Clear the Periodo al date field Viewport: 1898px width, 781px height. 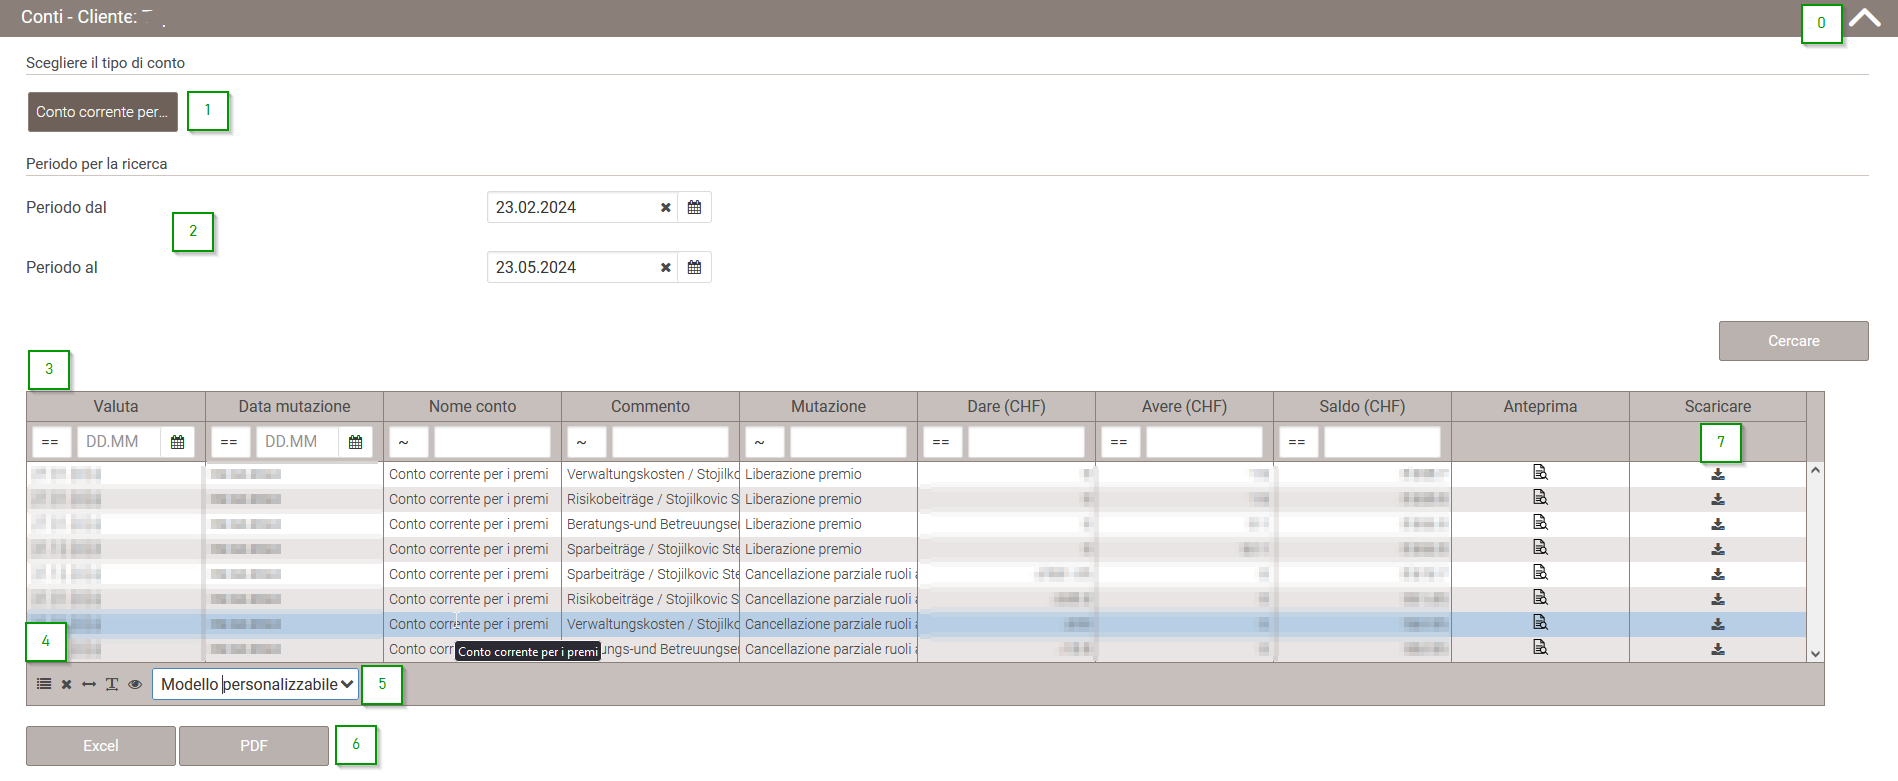(x=665, y=268)
